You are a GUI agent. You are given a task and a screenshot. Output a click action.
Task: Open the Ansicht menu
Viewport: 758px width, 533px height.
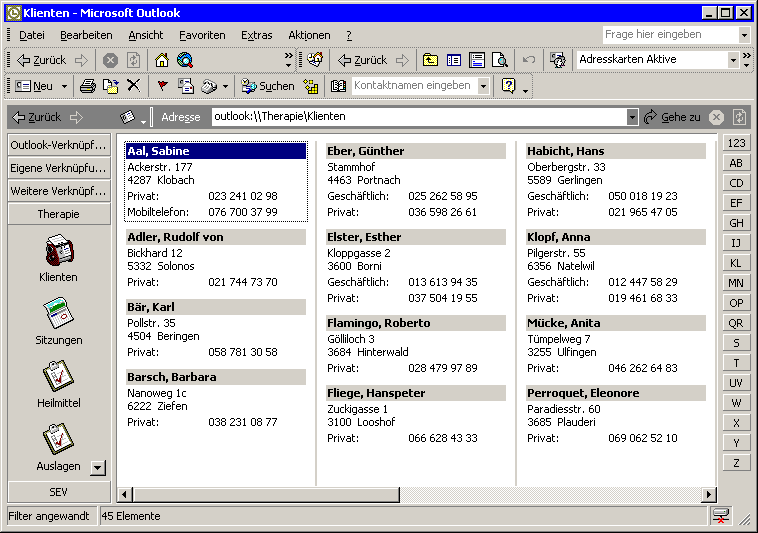point(146,35)
